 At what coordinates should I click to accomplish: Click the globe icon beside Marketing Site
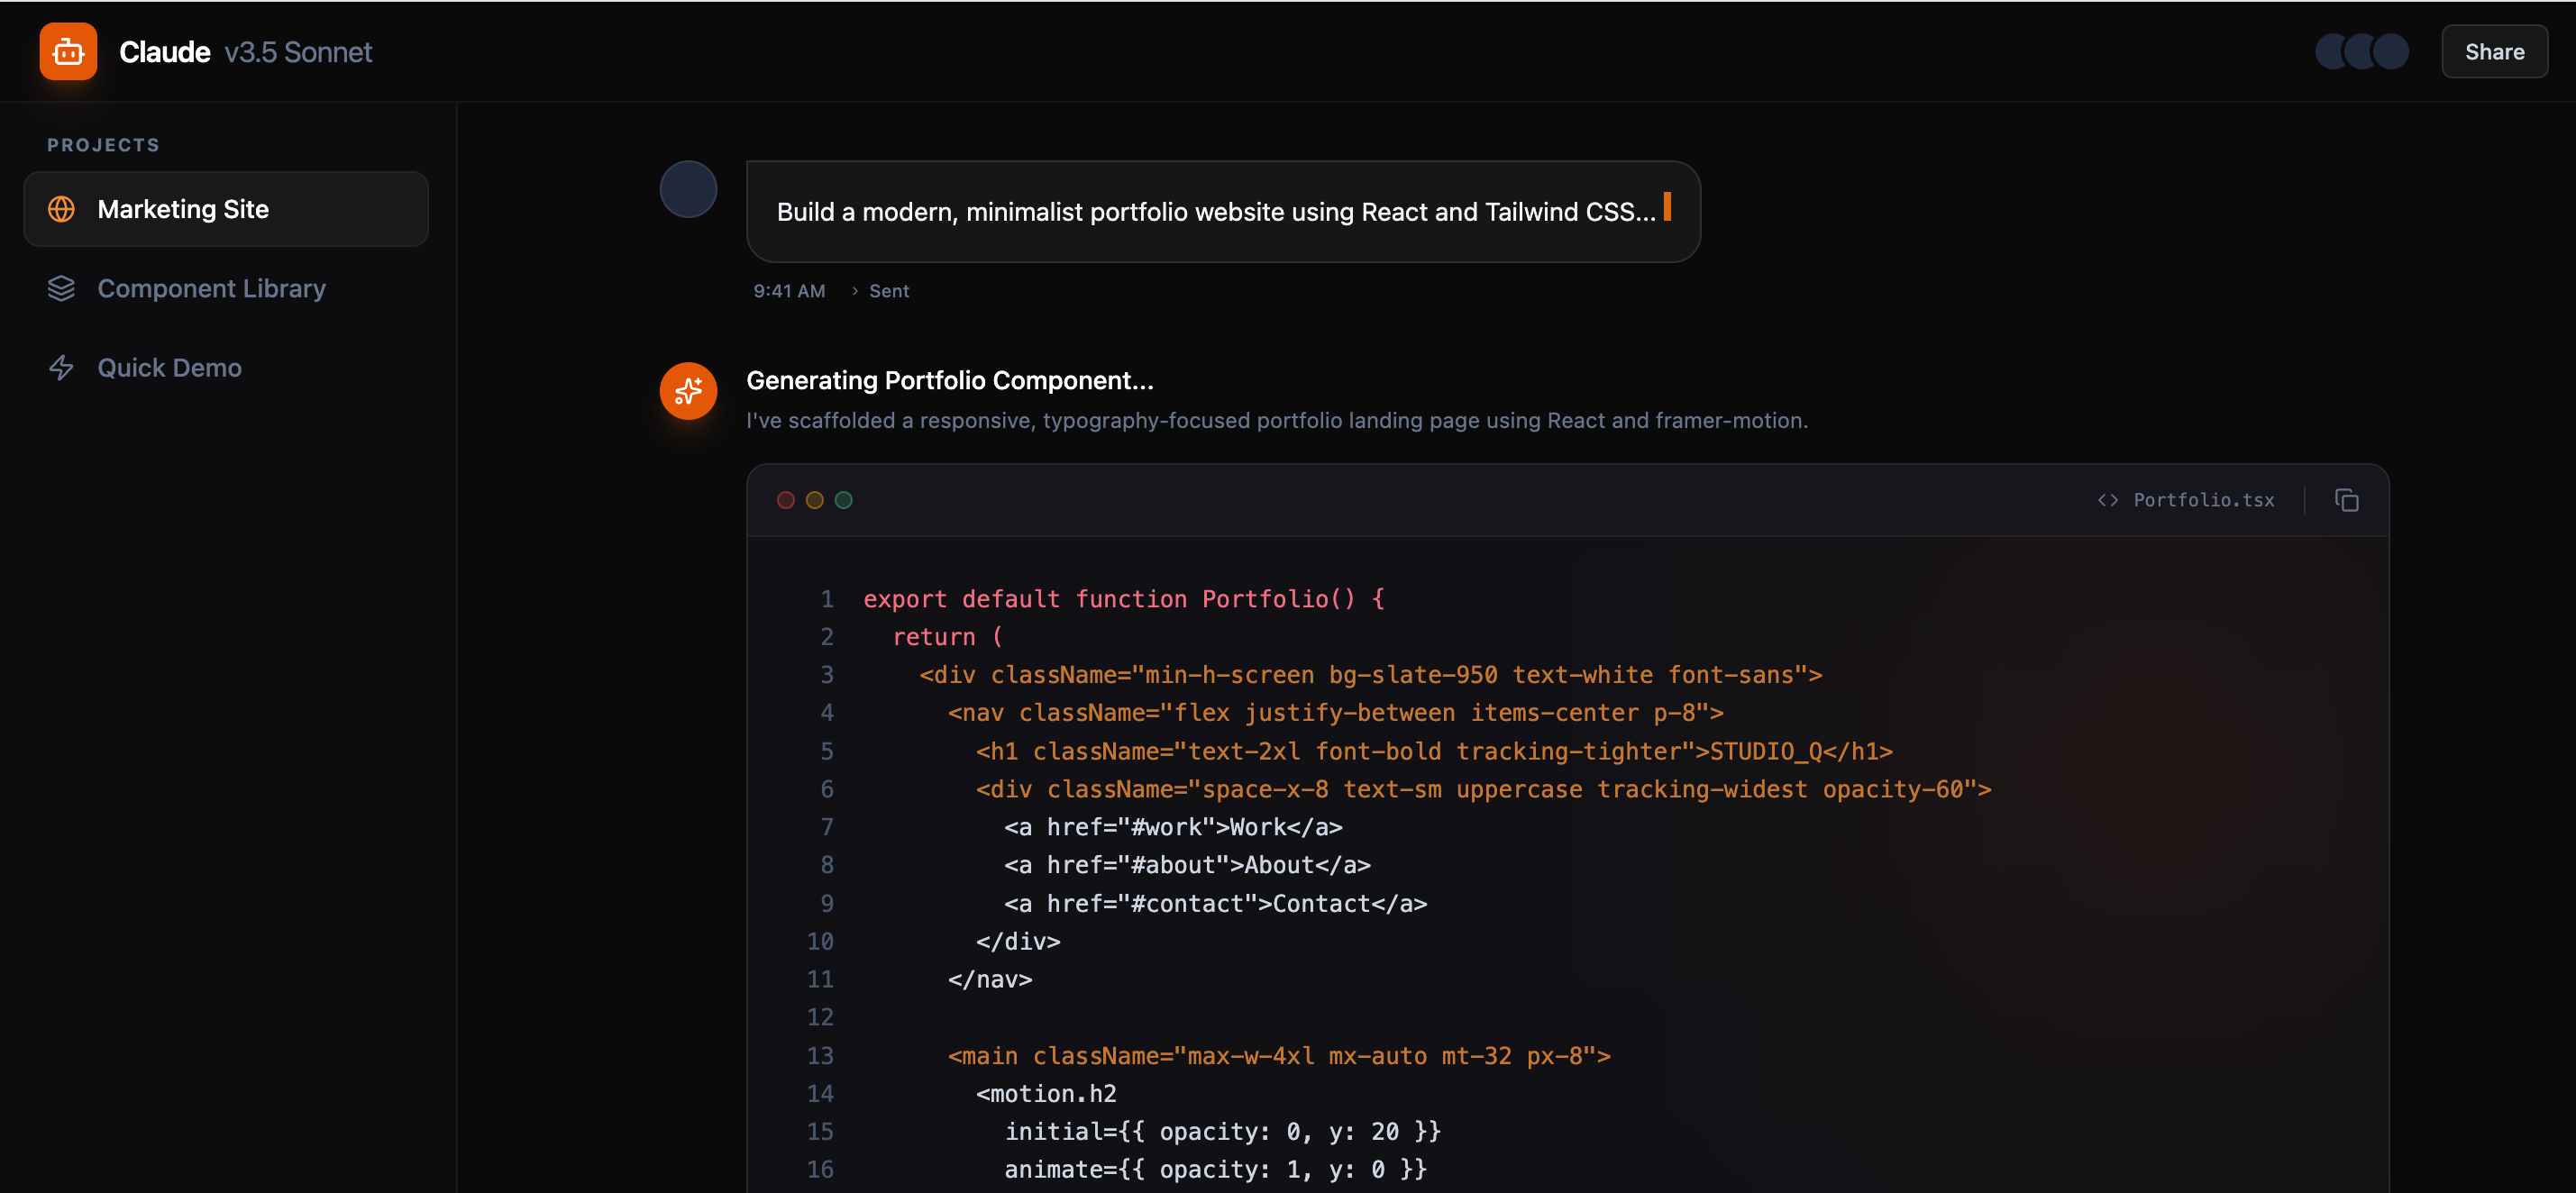(x=61, y=209)
